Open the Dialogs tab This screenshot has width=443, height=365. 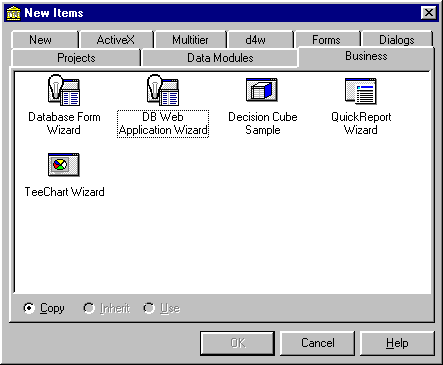pos(397,40)
